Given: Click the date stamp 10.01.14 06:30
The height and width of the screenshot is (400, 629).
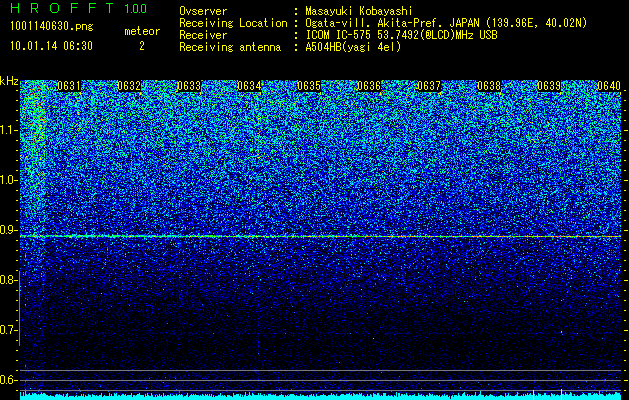Looking at the screenshot, I should (x=51, y=46).
